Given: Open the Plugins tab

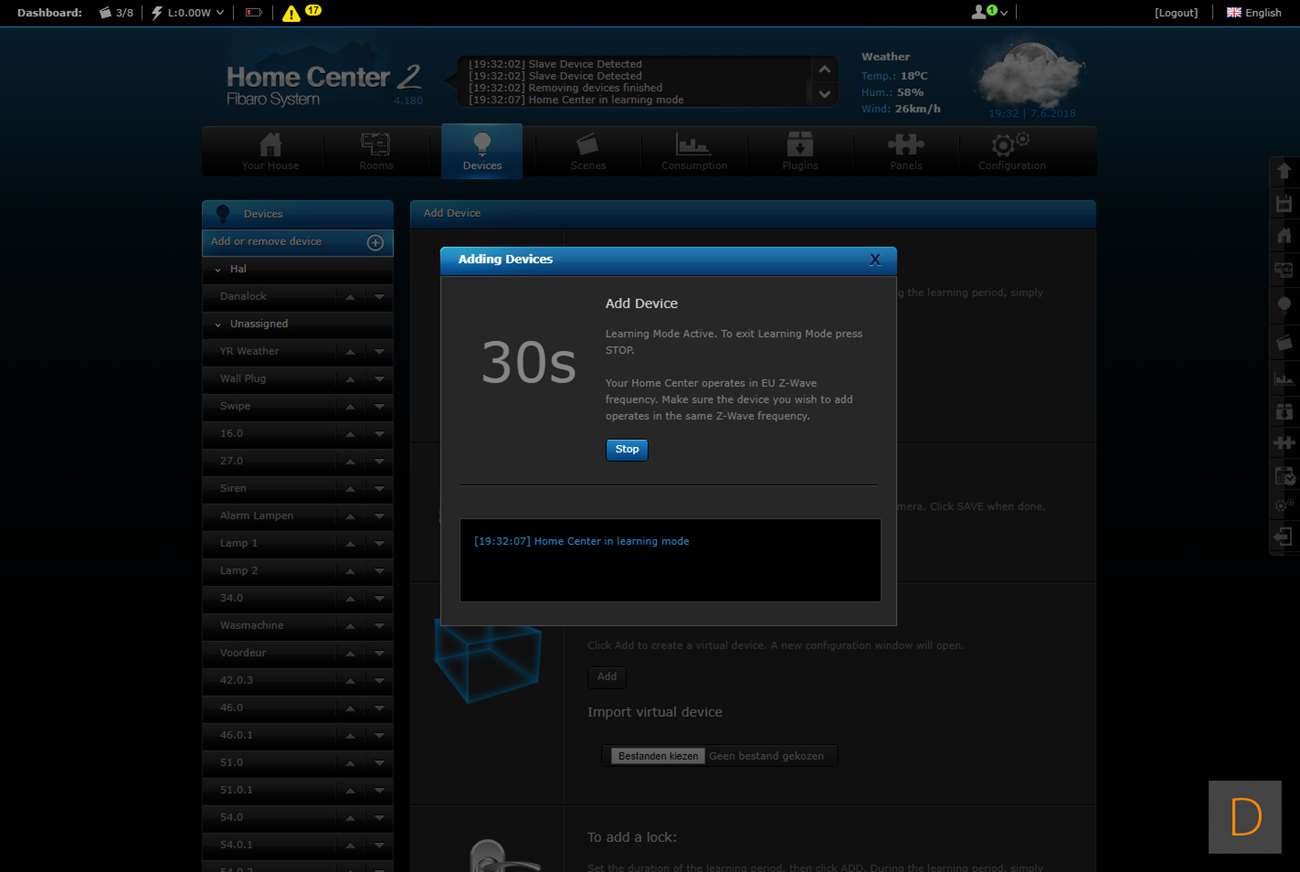Looking at the screenshot, I should (800, 152).
